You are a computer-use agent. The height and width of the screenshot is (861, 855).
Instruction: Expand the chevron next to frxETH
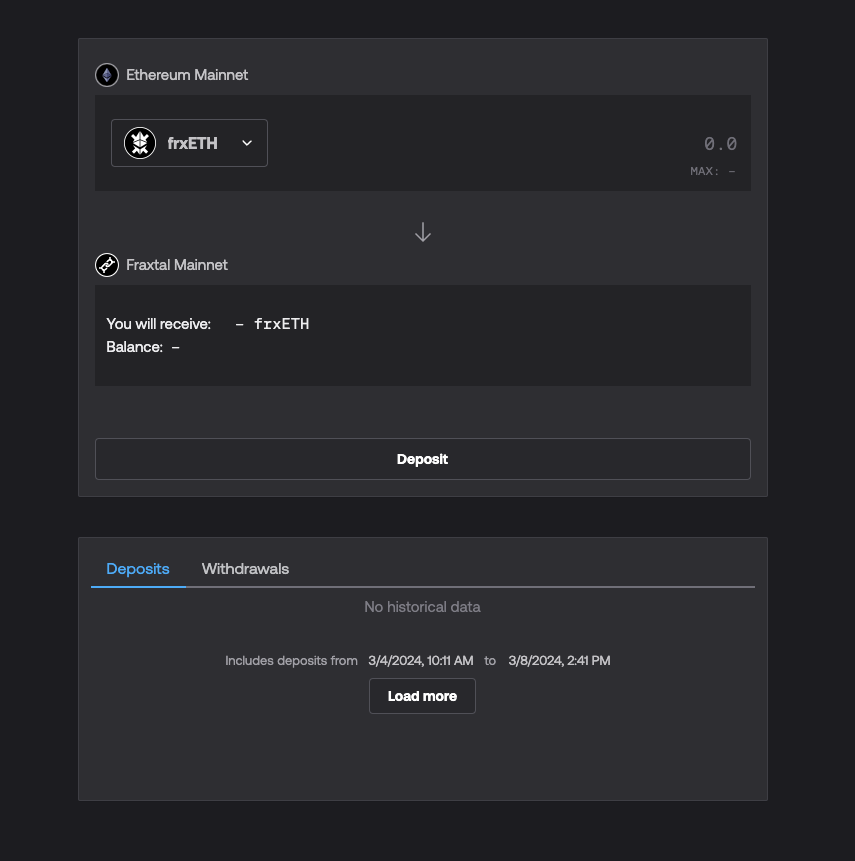[247, 143]
